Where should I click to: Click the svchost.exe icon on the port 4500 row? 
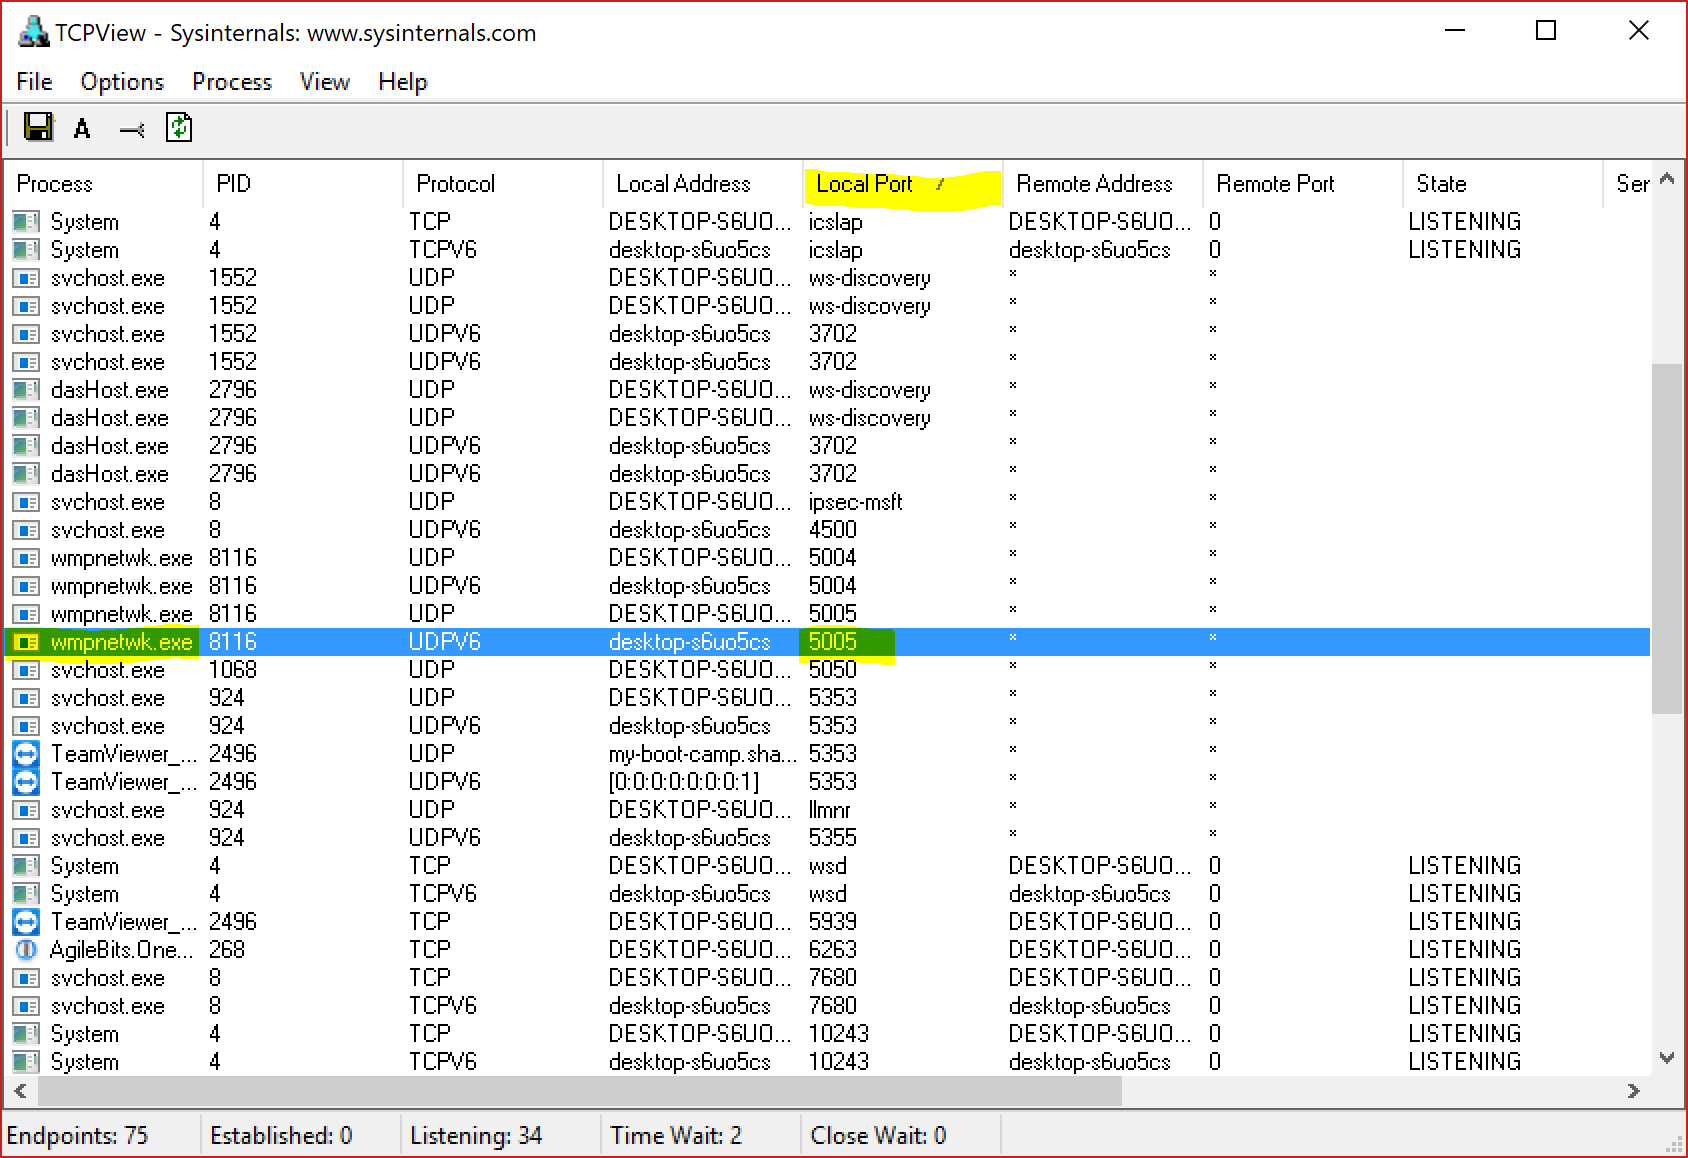[26, 530]
